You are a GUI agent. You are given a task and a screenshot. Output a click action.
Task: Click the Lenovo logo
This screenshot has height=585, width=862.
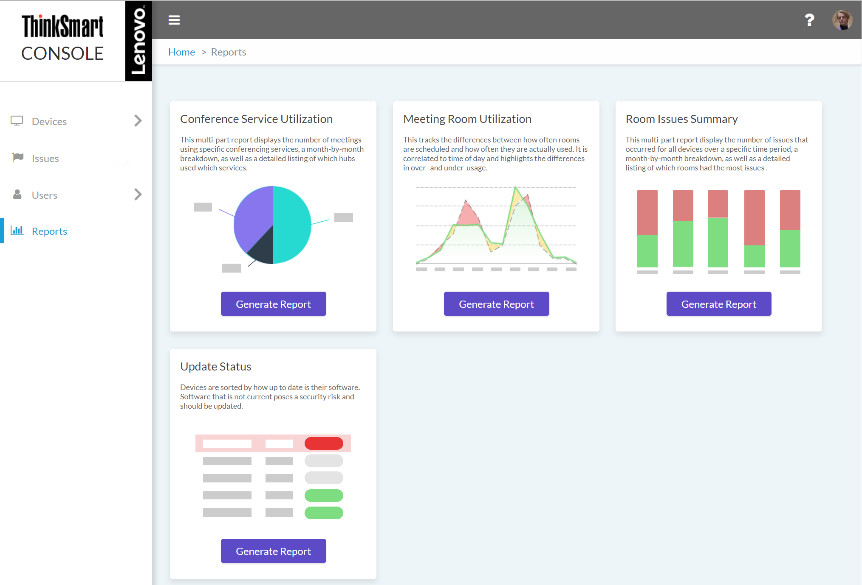coord(139,41)
